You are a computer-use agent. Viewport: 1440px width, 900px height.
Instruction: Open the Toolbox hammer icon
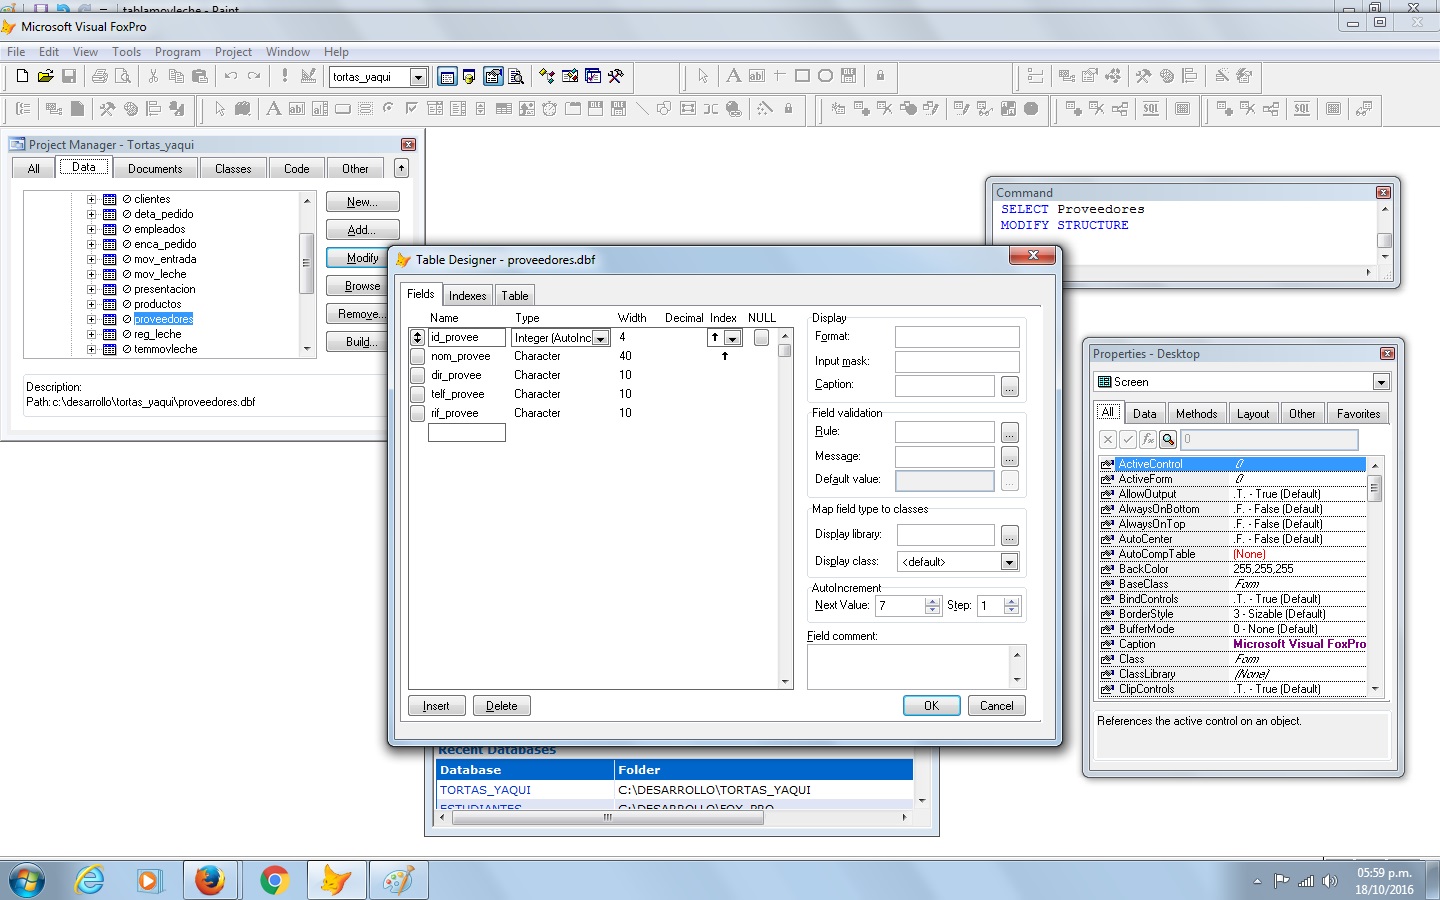click(x=616, y=76)
